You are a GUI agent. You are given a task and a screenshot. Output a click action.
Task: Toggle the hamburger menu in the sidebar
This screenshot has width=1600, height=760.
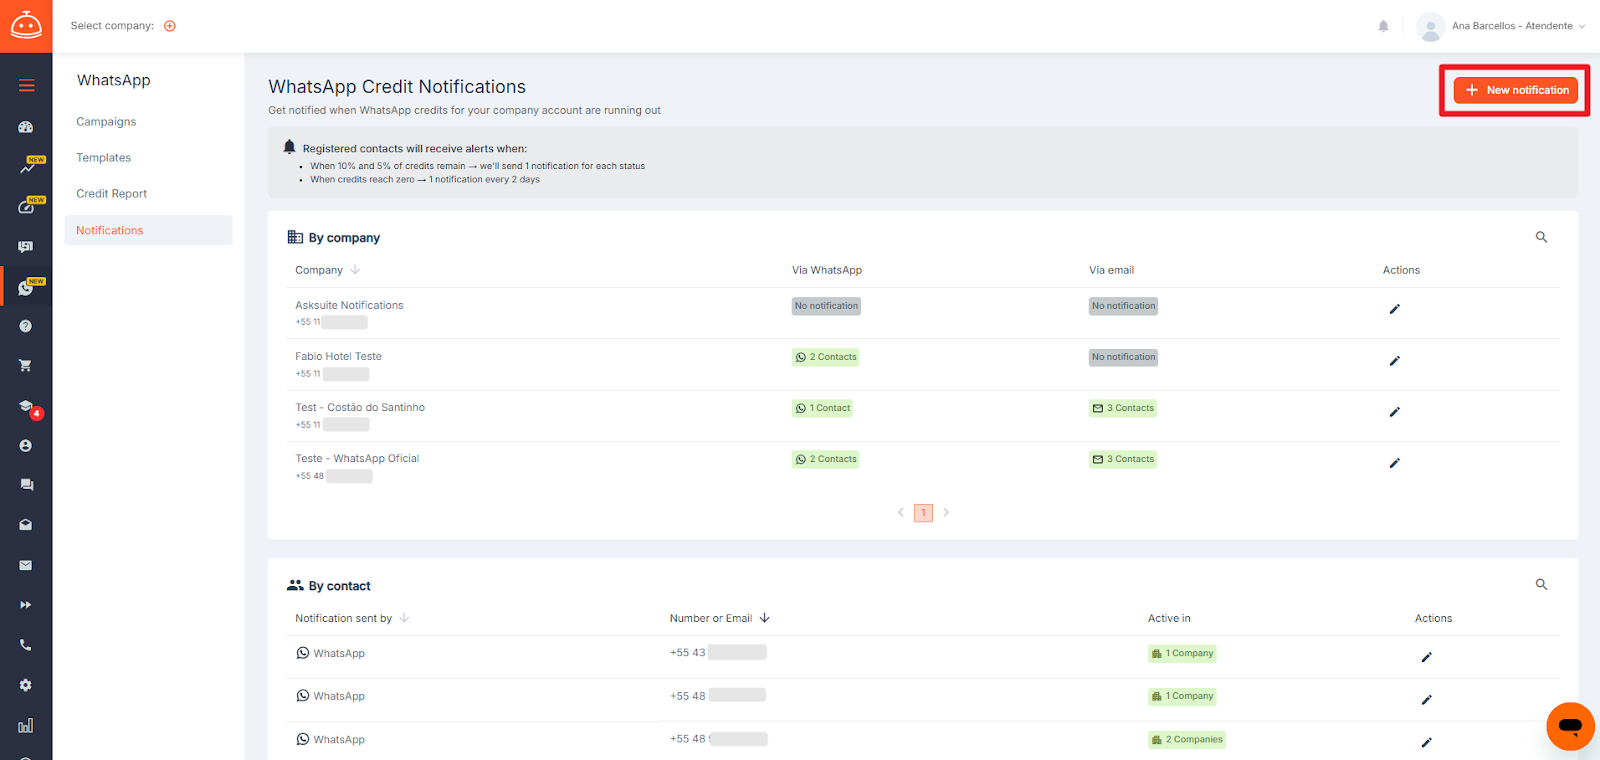[26, 86]
